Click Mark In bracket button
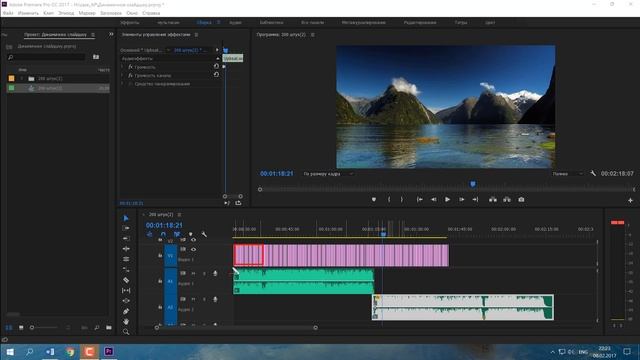640x360 pixels. 389,200
